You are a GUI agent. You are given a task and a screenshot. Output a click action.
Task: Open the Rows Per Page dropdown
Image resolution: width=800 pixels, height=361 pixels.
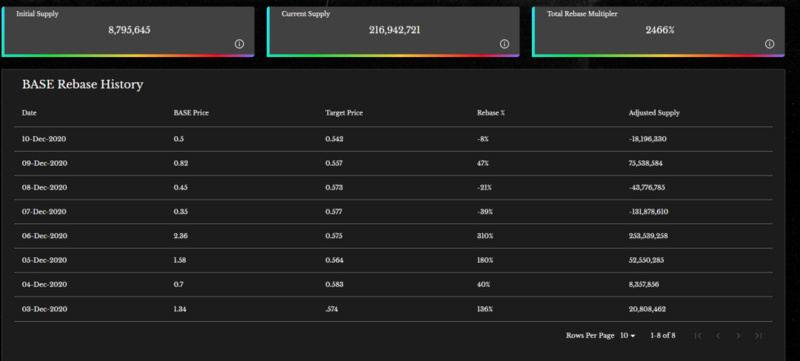tap(628, 336)
